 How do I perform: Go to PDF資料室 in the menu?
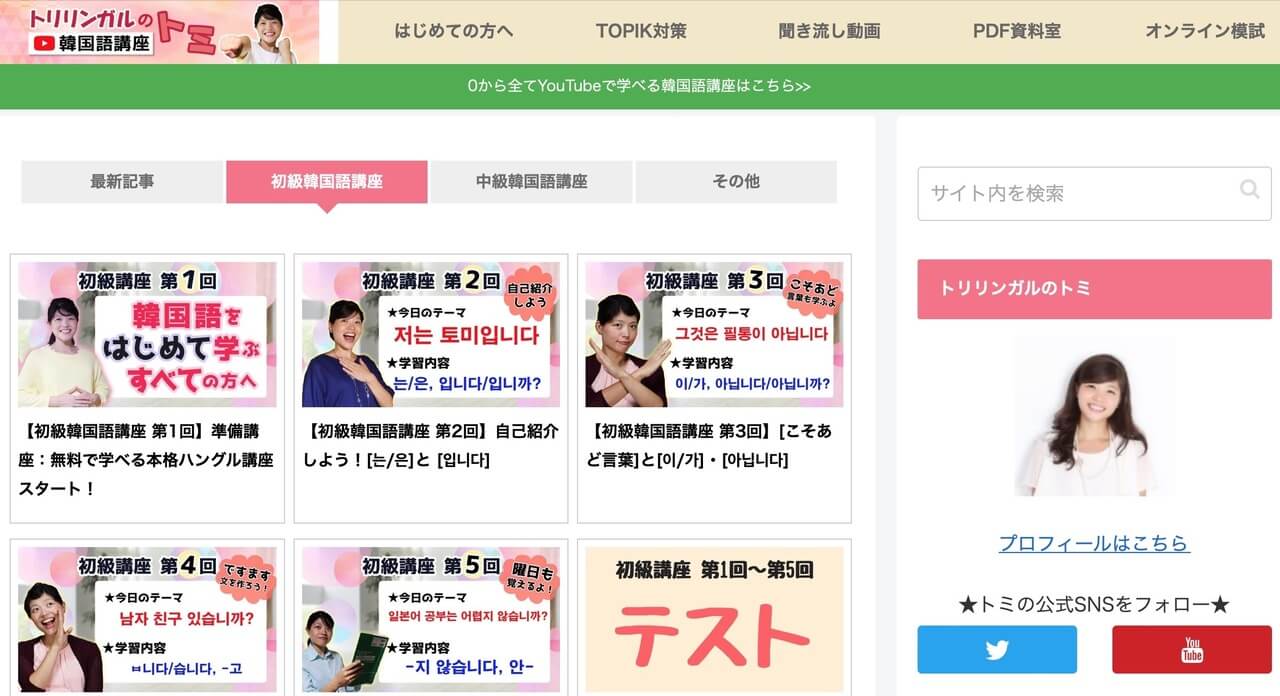point(1017,31)
